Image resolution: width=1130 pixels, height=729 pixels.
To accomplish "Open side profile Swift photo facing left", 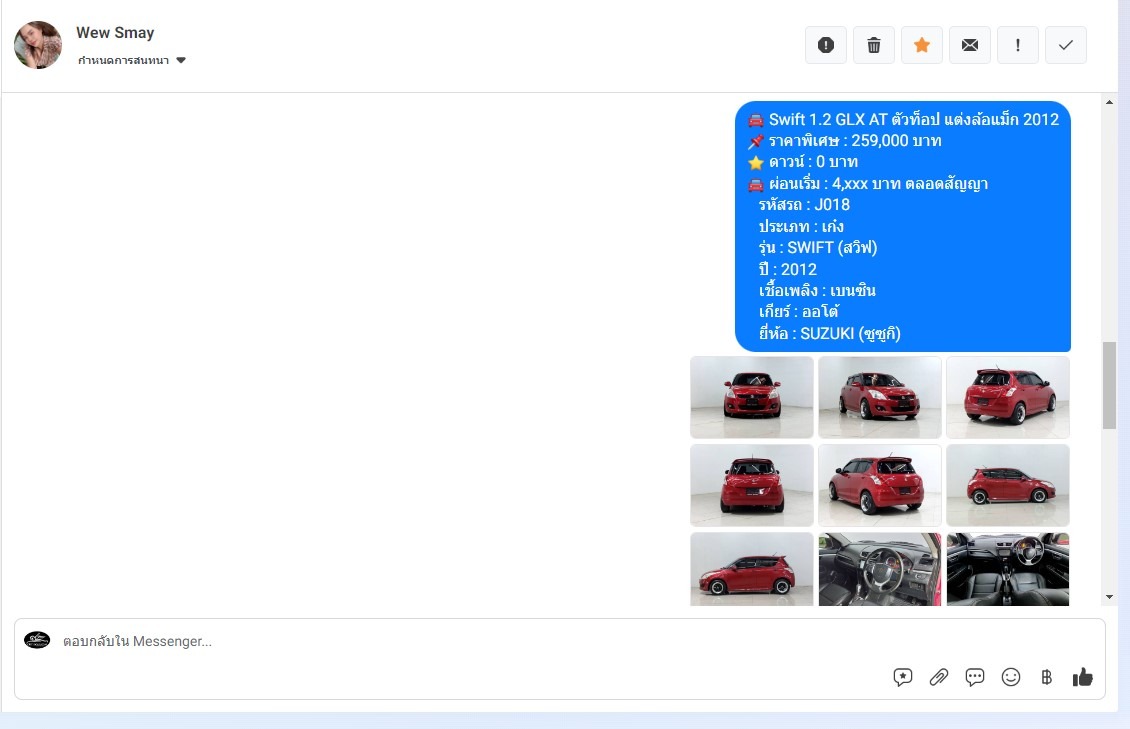I will pos(752,569).
